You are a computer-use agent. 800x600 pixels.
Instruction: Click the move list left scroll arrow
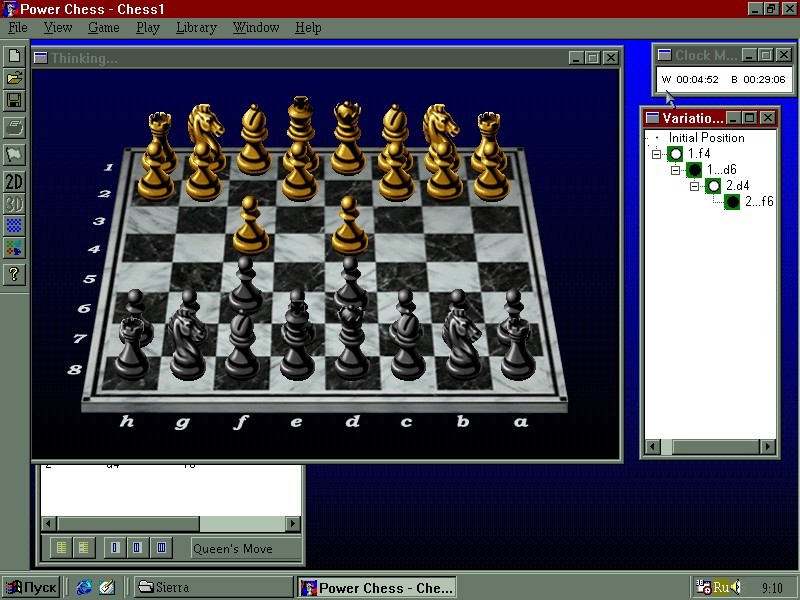(49, 523)
